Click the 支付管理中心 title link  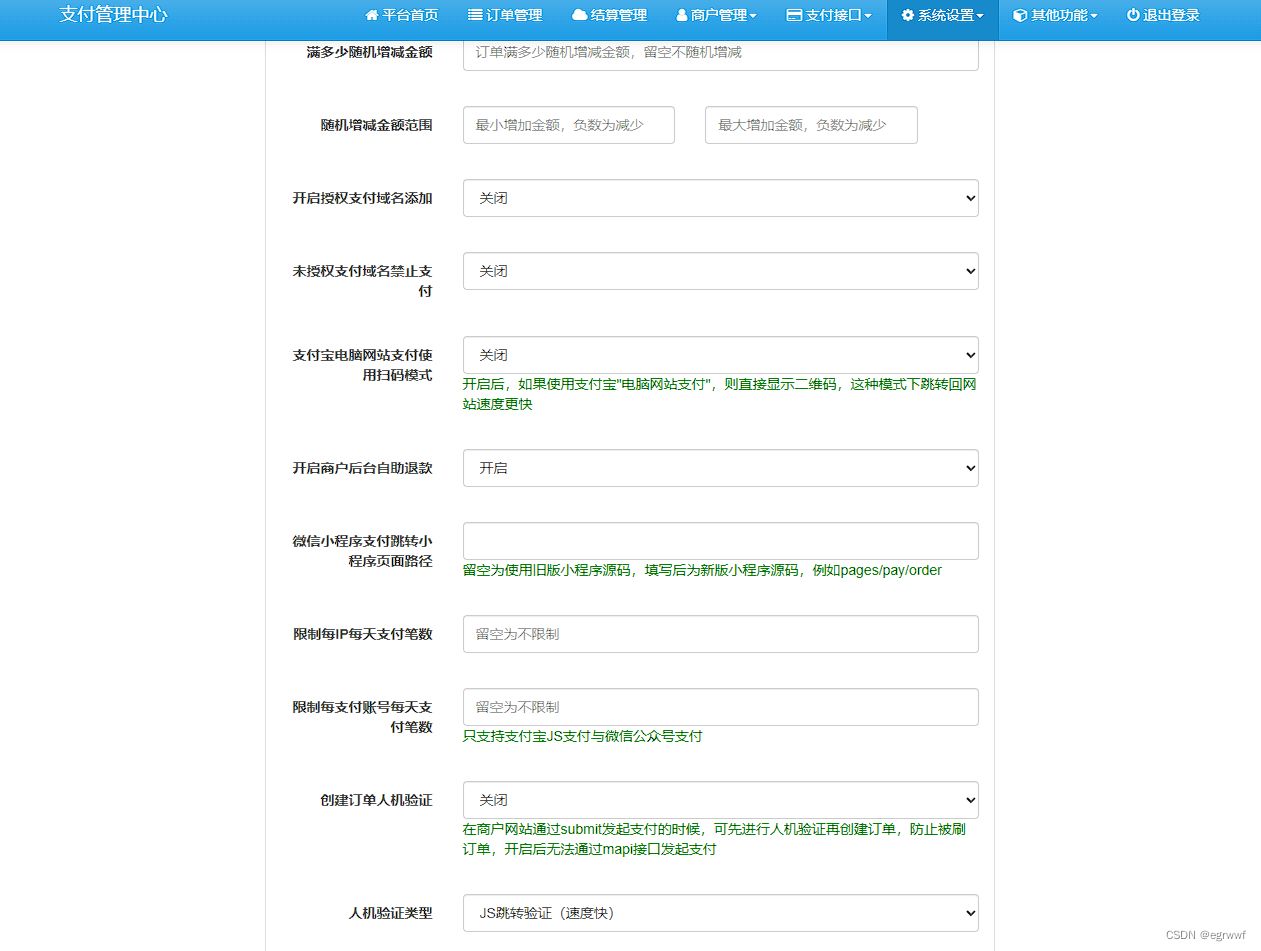click(x=113, y=15)
